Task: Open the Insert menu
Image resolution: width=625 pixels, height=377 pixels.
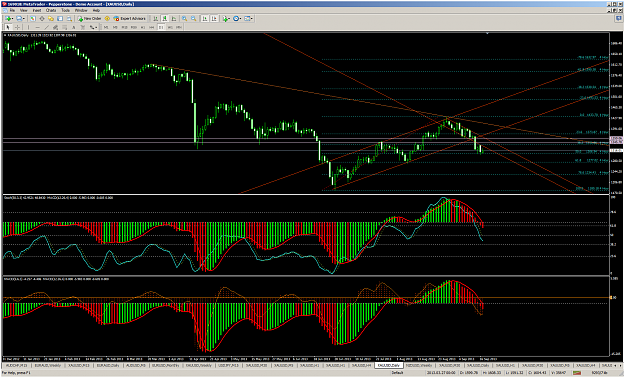Action: [x=37, y=10]
